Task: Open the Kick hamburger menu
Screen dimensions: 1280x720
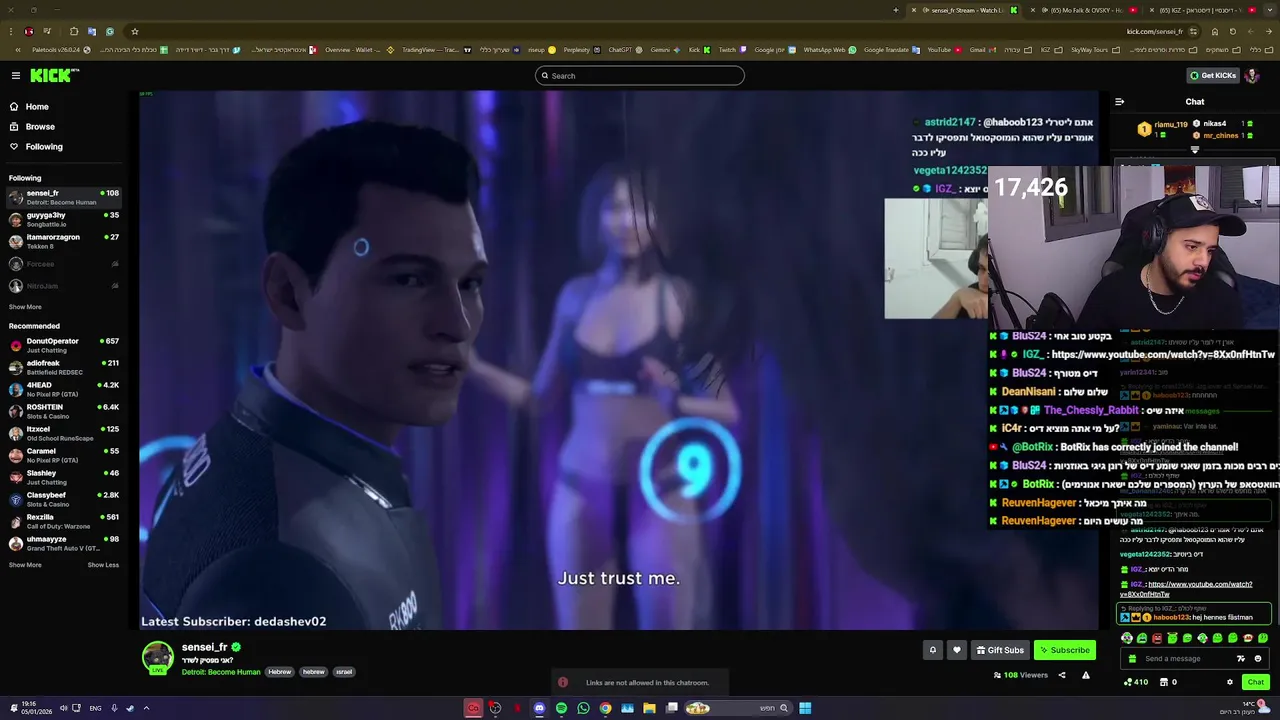Action: tap(16, 75)
